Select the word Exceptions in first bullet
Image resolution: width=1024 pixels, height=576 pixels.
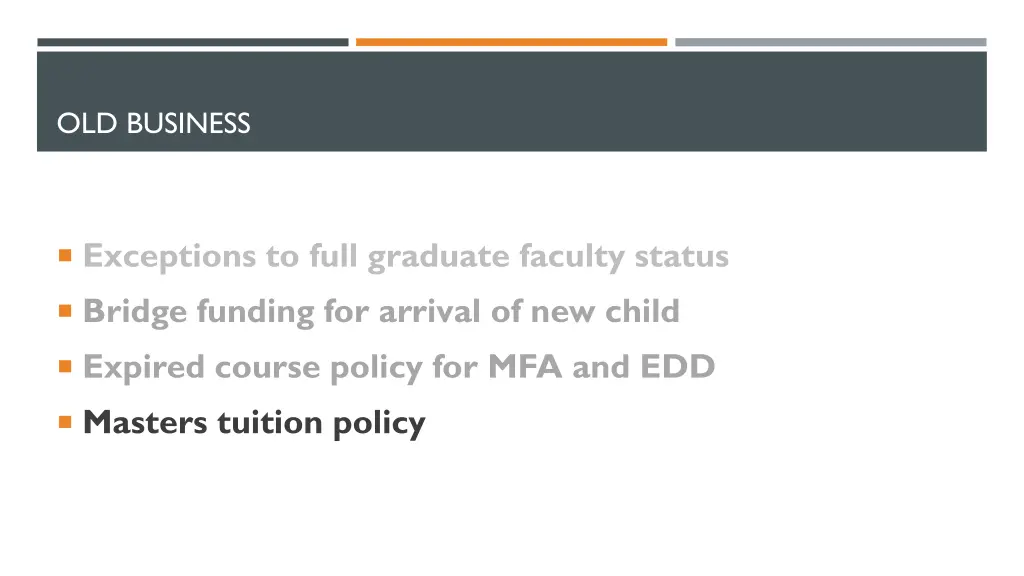[169, 256]
